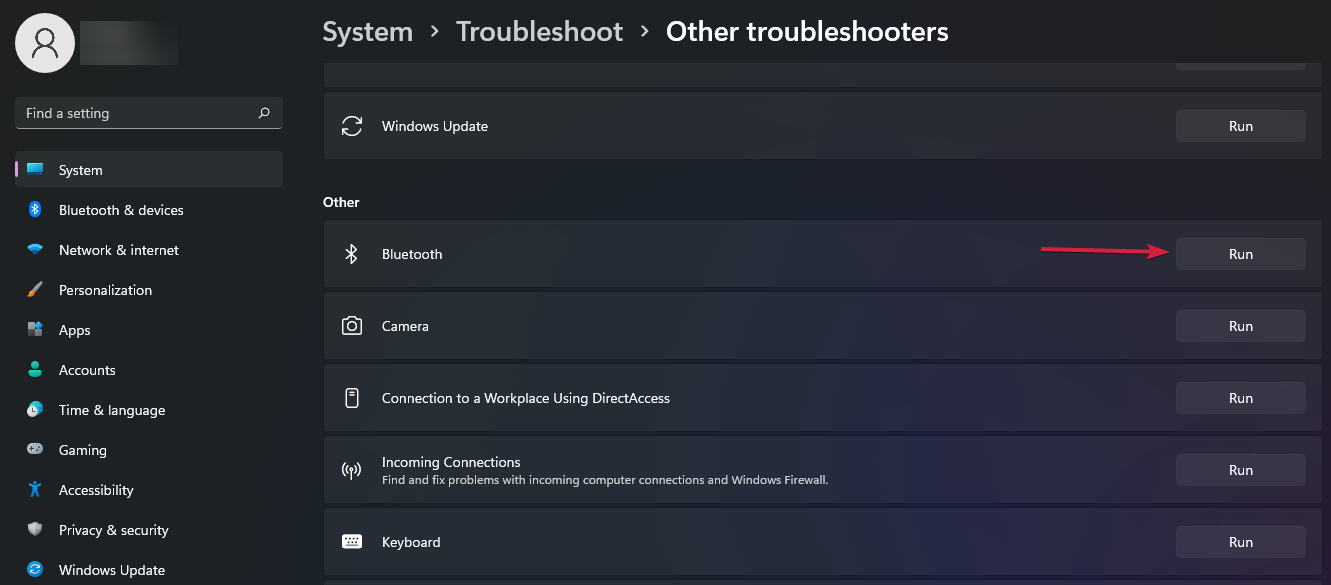Click the Gaming controller icon in sidebar

click(x=35, y=450)
